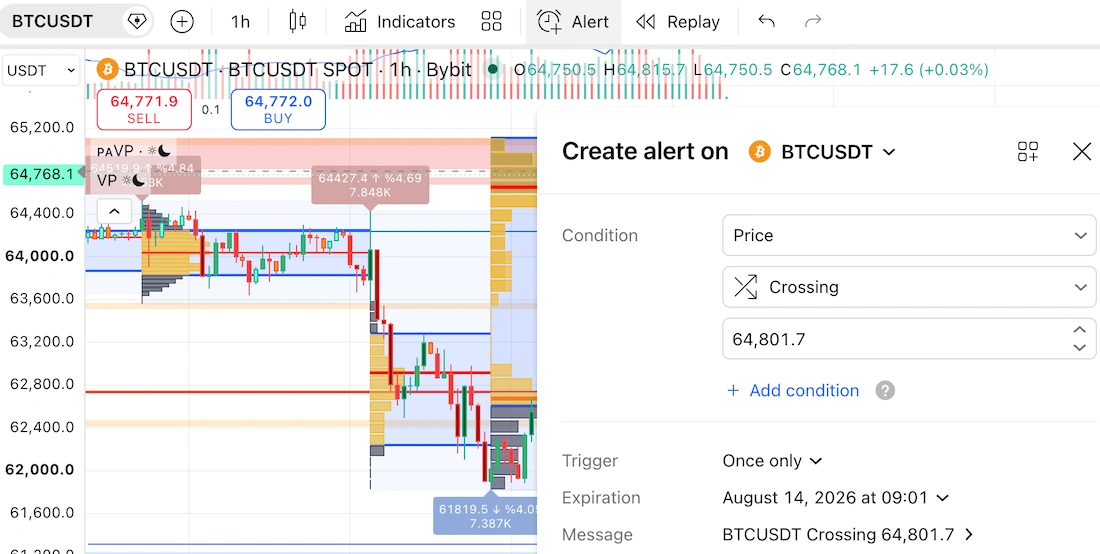The image size is (1100, 554).
Task: Click the Alert toolbar button
Action: [573, 22]
